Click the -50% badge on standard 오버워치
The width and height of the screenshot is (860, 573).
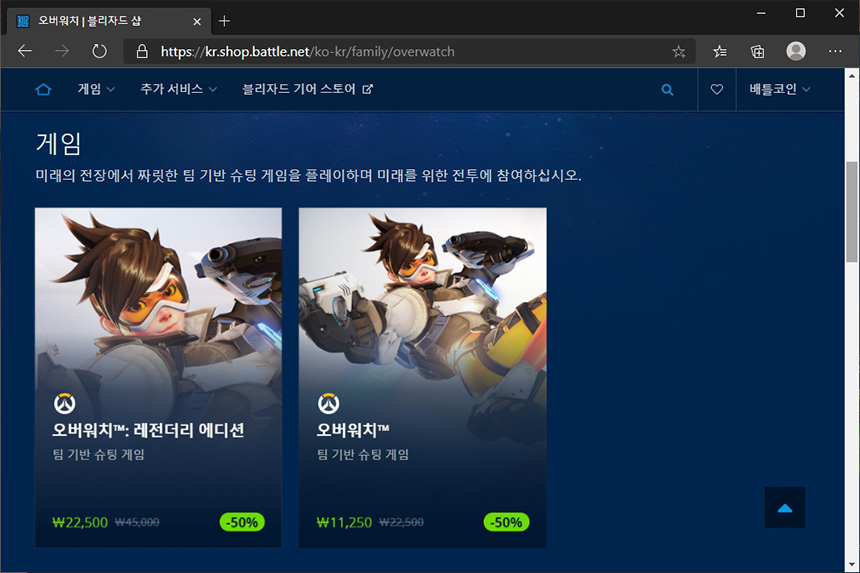(x=506, y=522)
